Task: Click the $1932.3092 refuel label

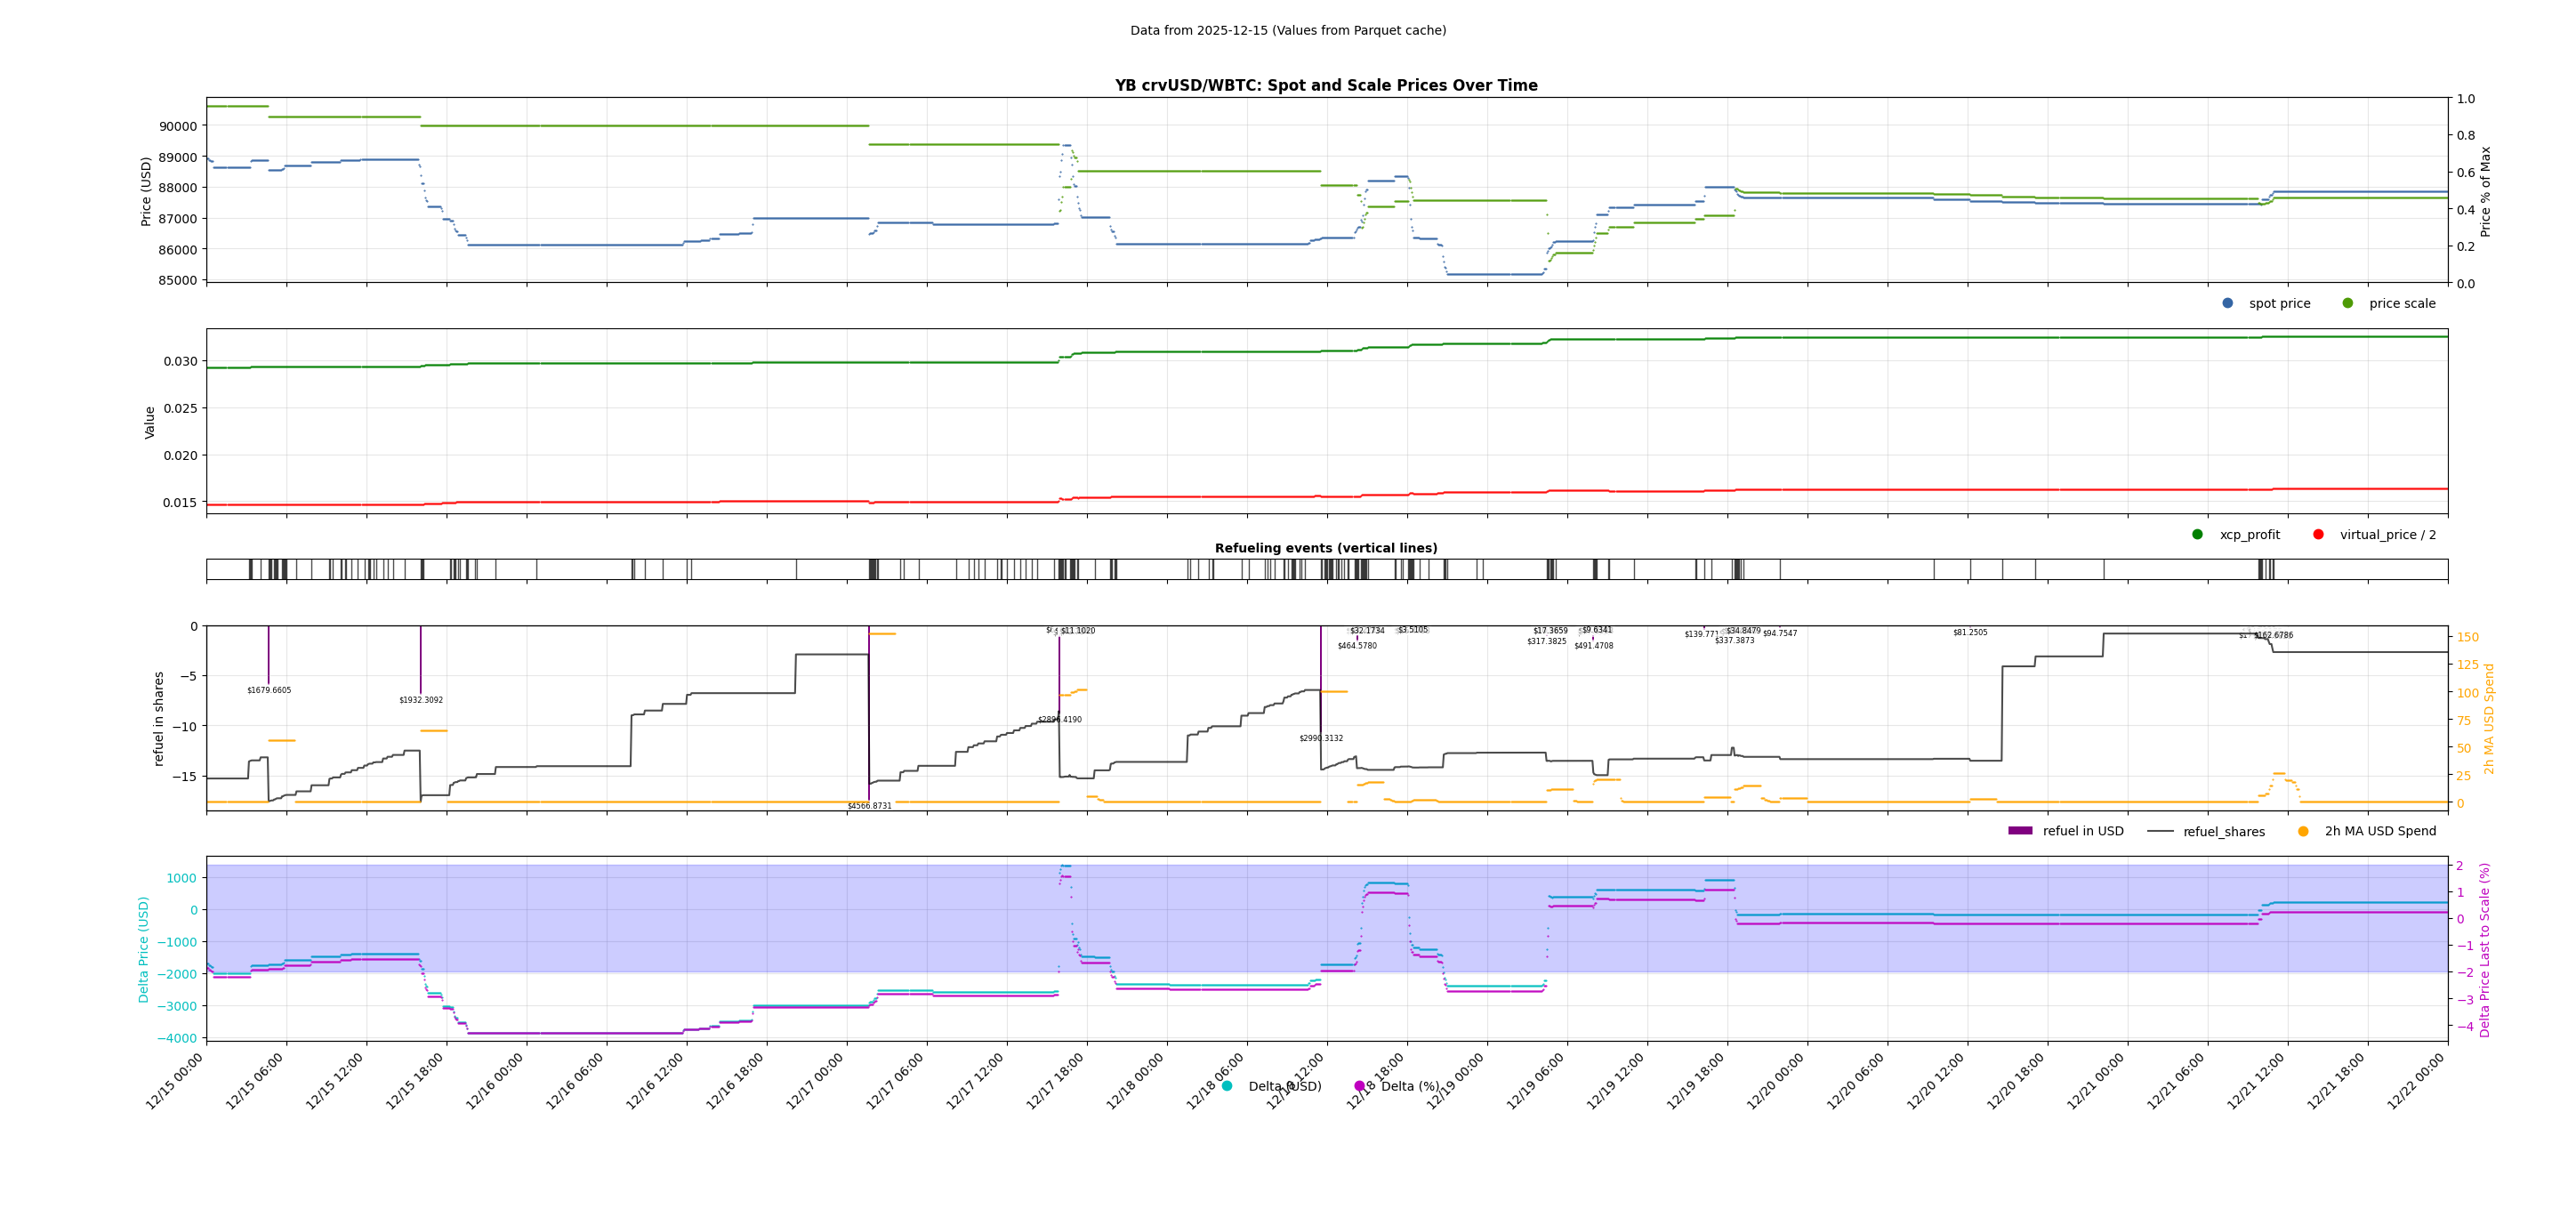Action: click(x=421, y=700)
